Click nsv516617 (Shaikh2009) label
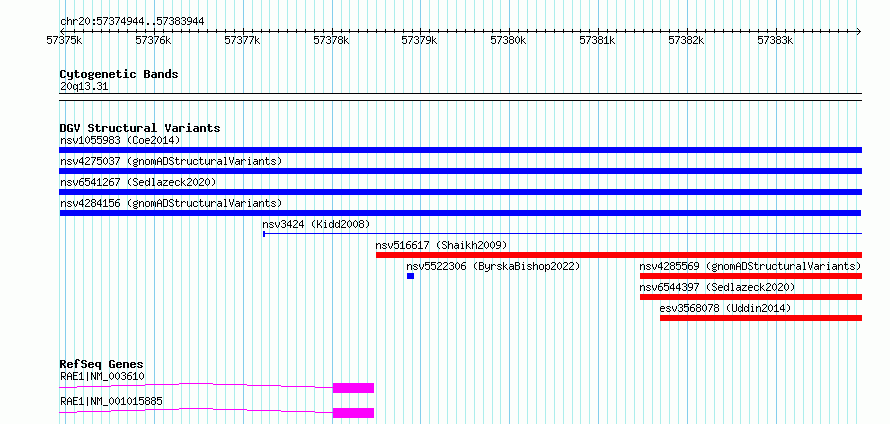Screen dimensions: 890x424 441,245
